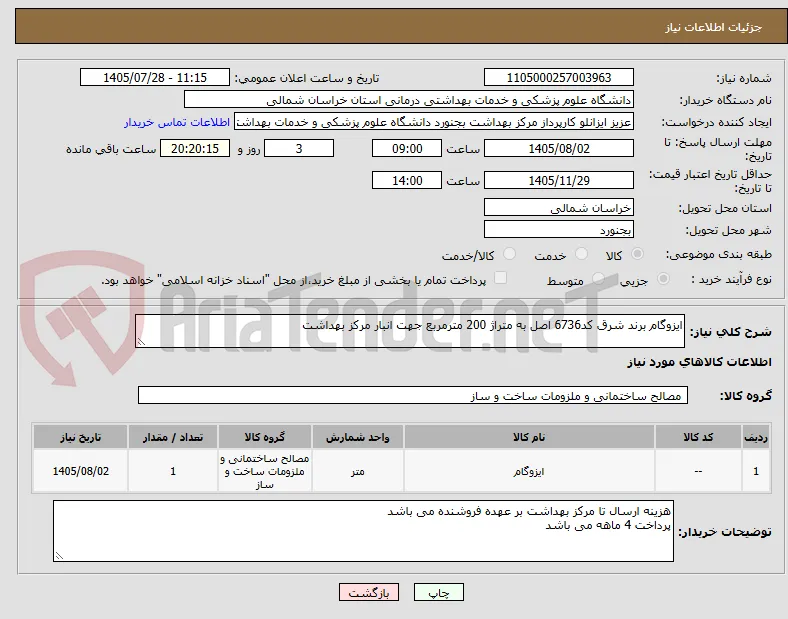The image size is (788, 619).
Task: Click the بازگشت (back) button
Action: click(x=369, y=592)
